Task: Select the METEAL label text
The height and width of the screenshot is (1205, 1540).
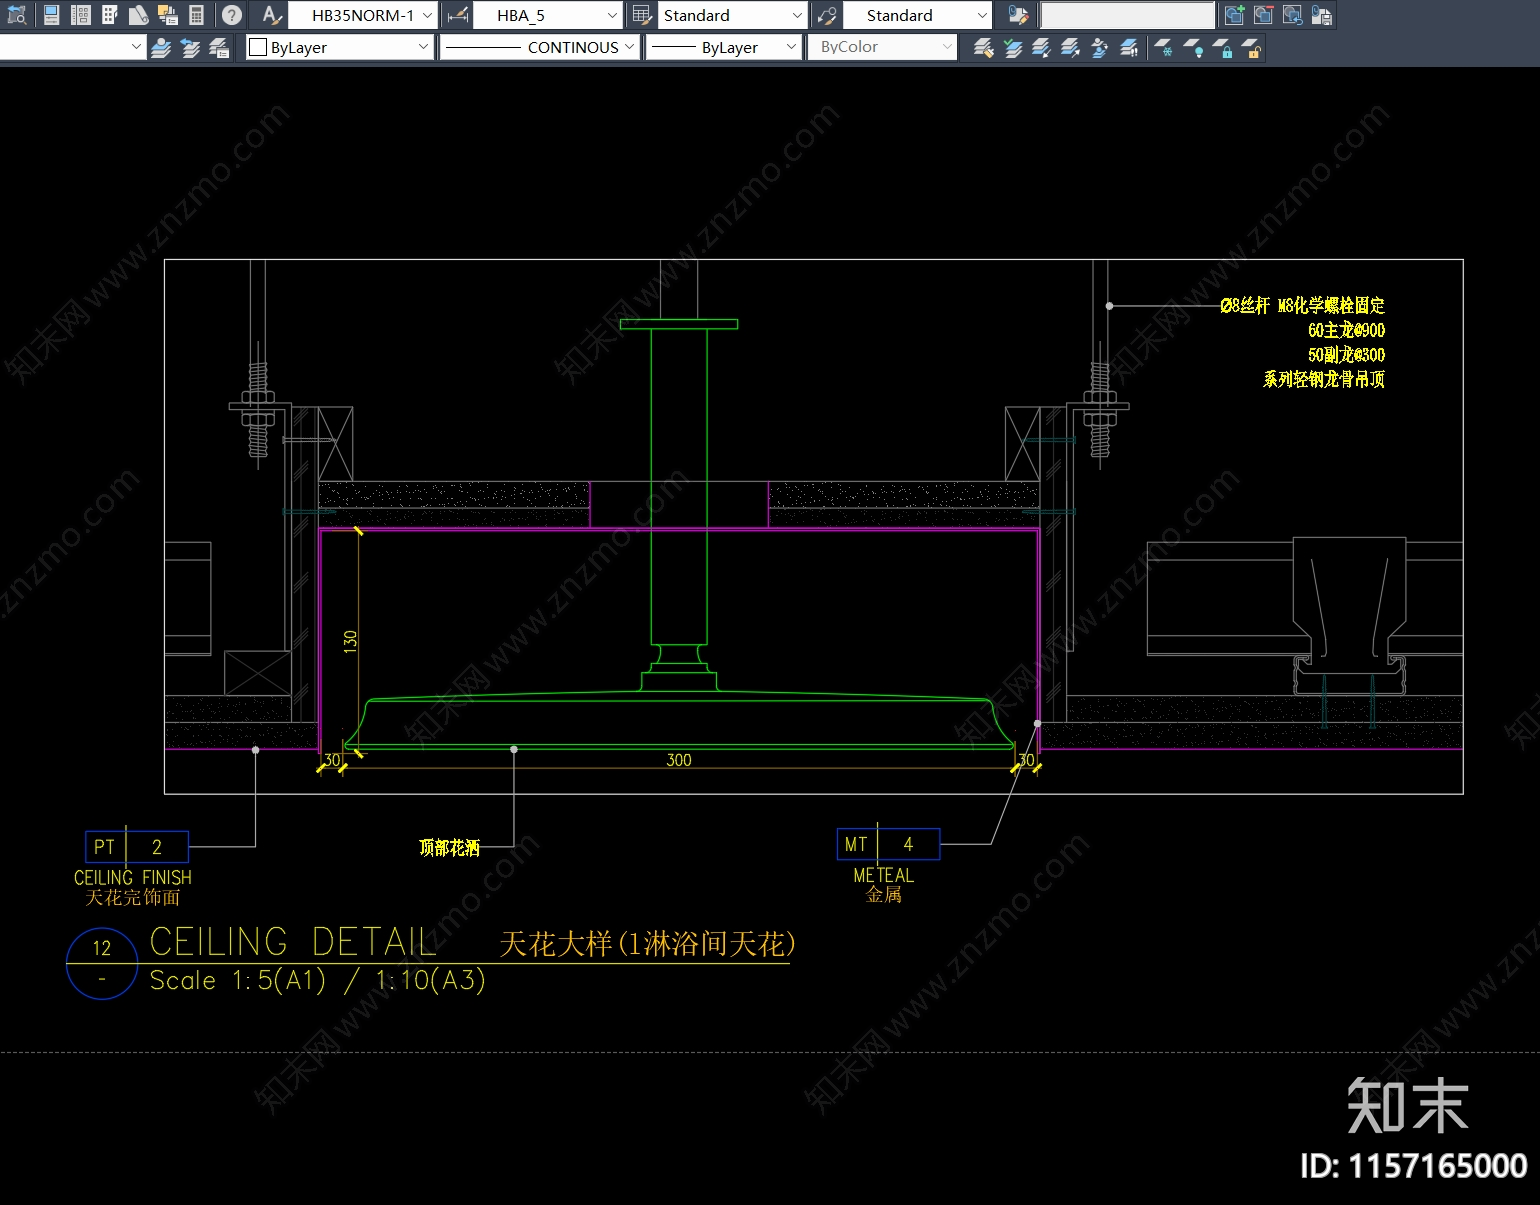Action: pyautogui.click(x=884, y=875)
